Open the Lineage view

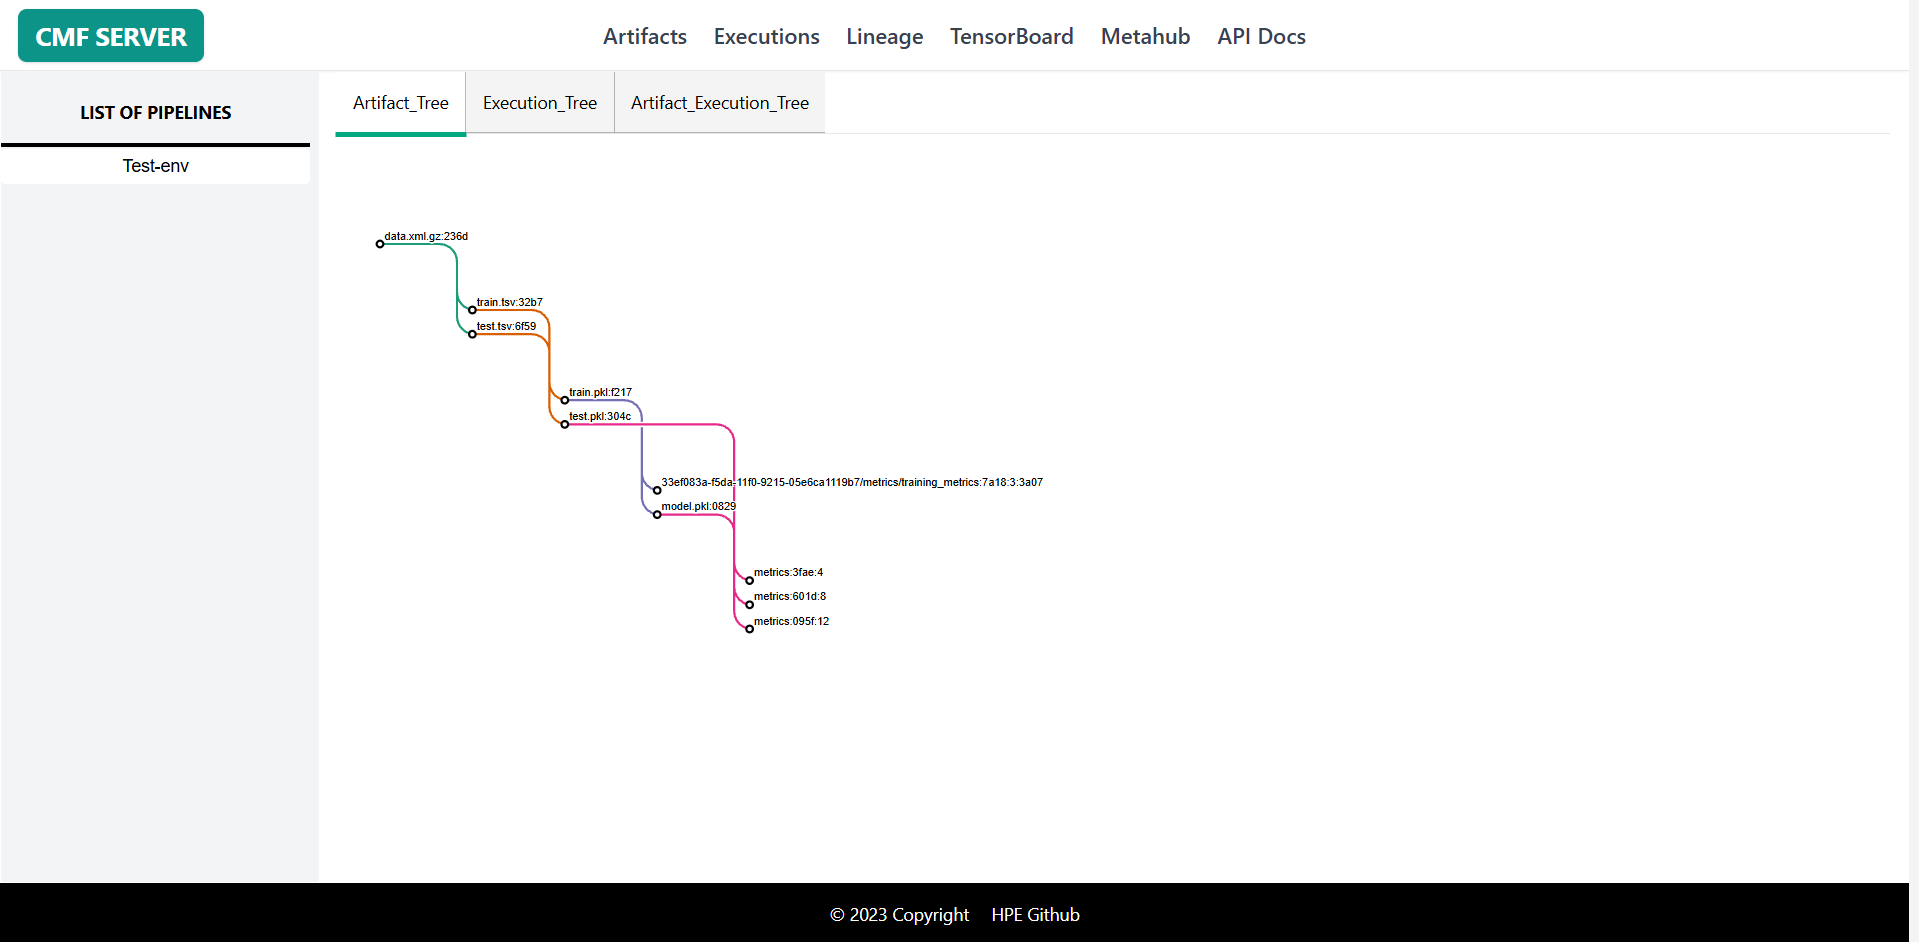pyautogui.click(x=884, y=36)
